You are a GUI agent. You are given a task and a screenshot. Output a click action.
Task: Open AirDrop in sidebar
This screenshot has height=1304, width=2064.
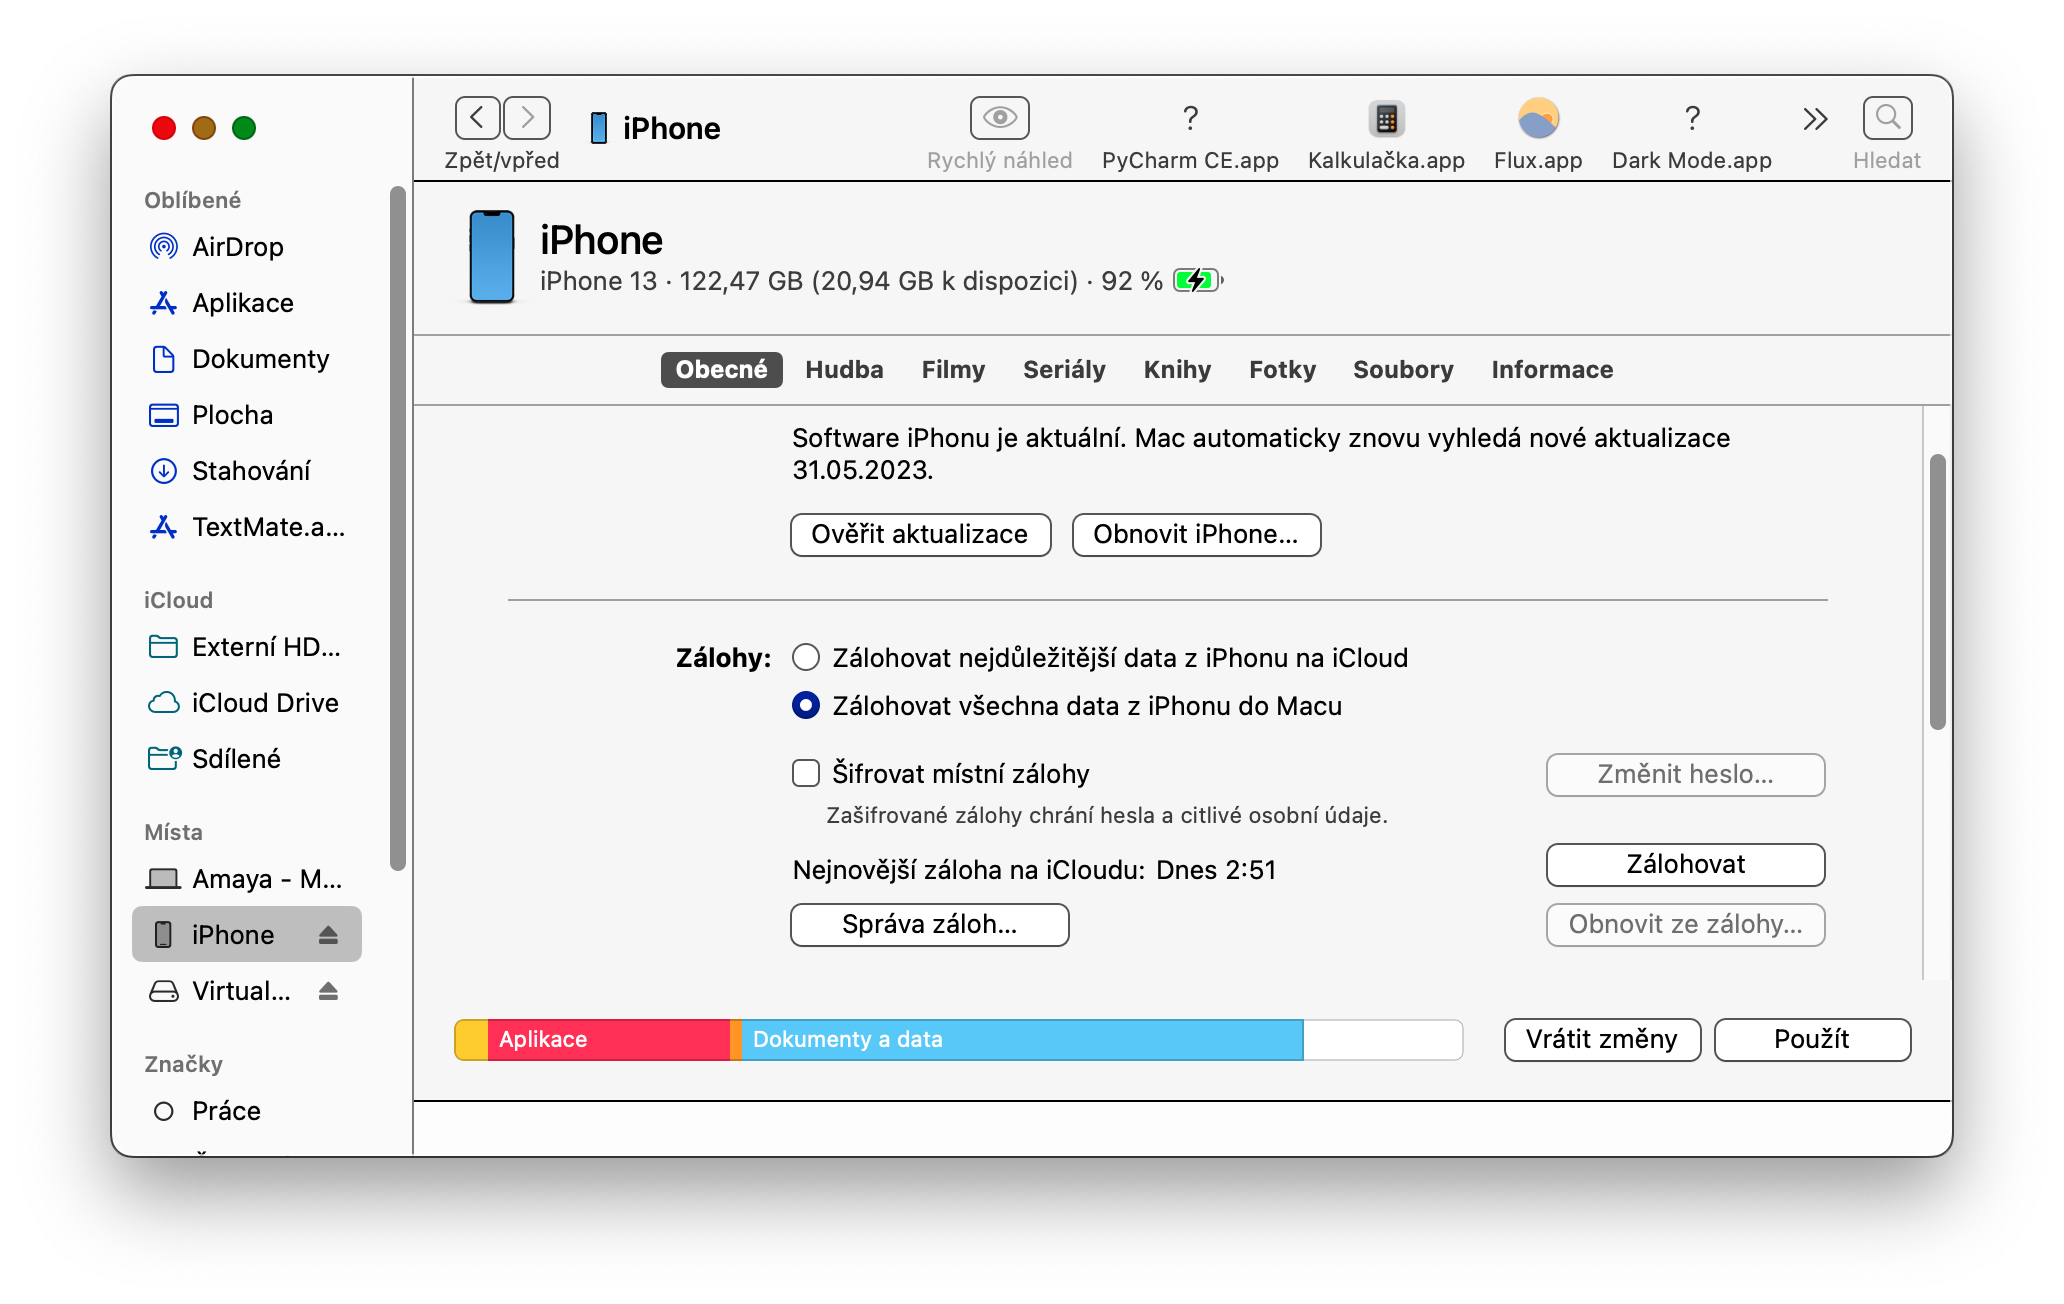(237, 247)
